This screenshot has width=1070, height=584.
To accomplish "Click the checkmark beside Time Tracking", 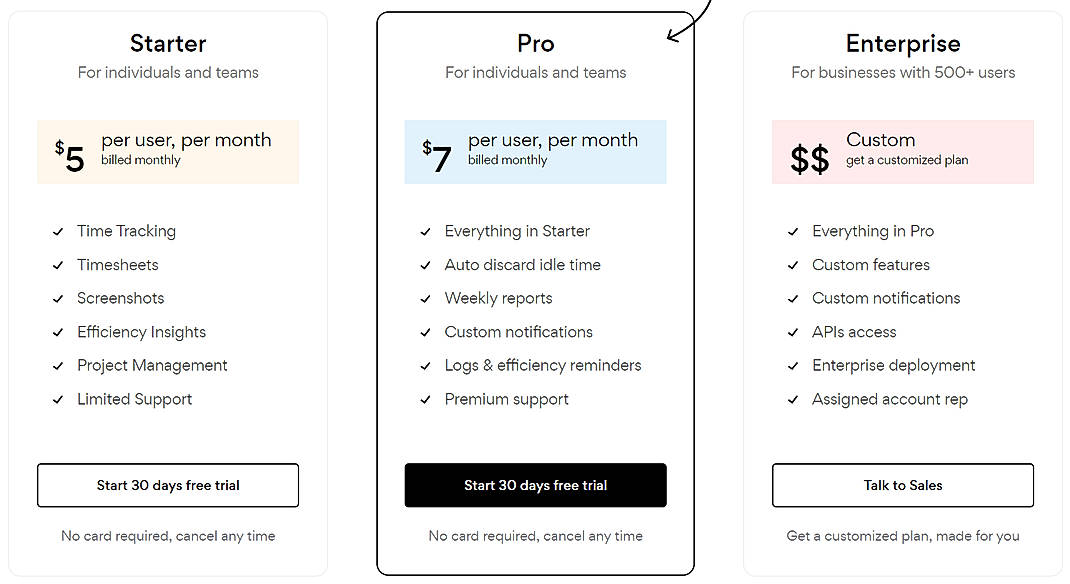I will point(57,231).
